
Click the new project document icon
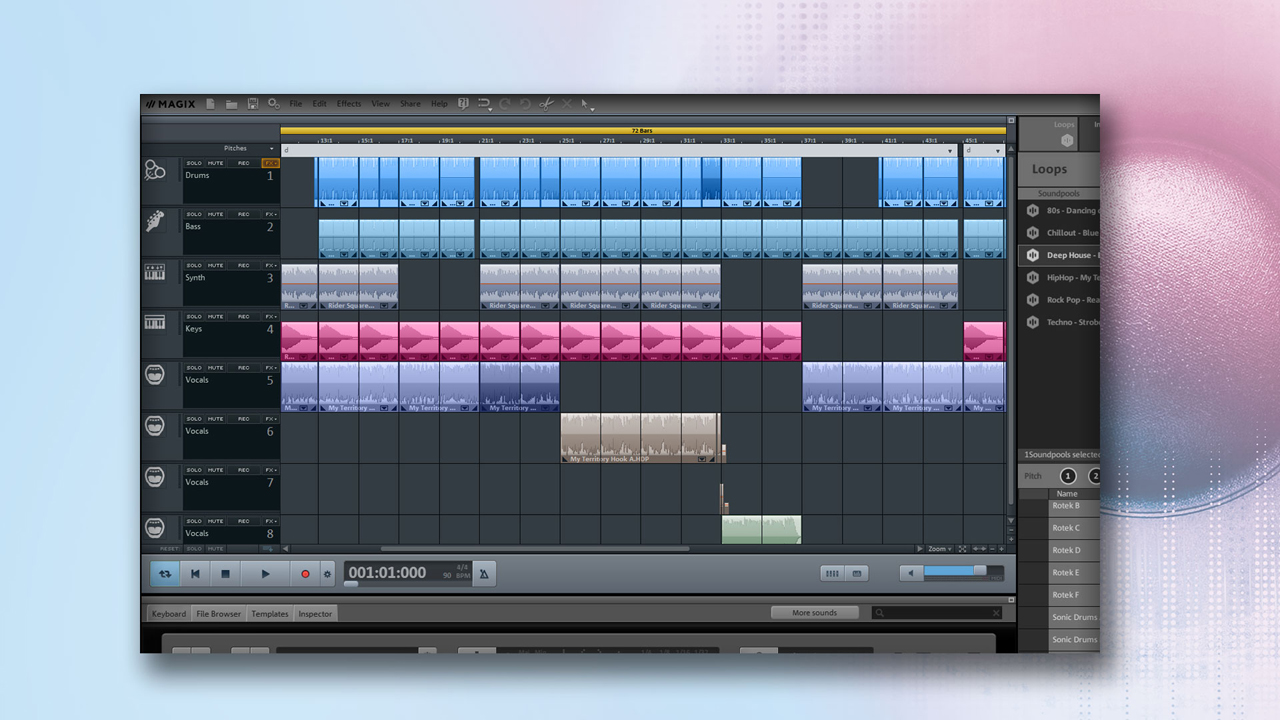click(x=210, y=104)
